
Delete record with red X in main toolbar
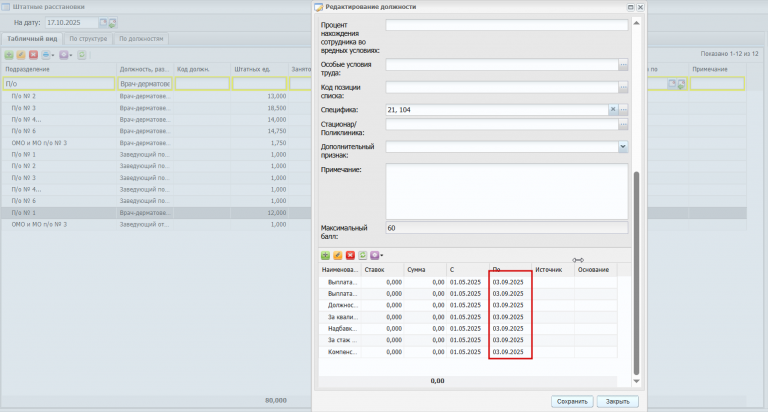[33, 55]
